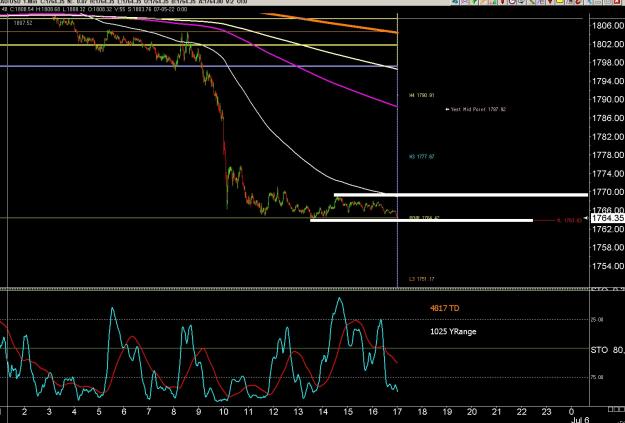Click hour 5 on the time axis

[x=99, y=412]
